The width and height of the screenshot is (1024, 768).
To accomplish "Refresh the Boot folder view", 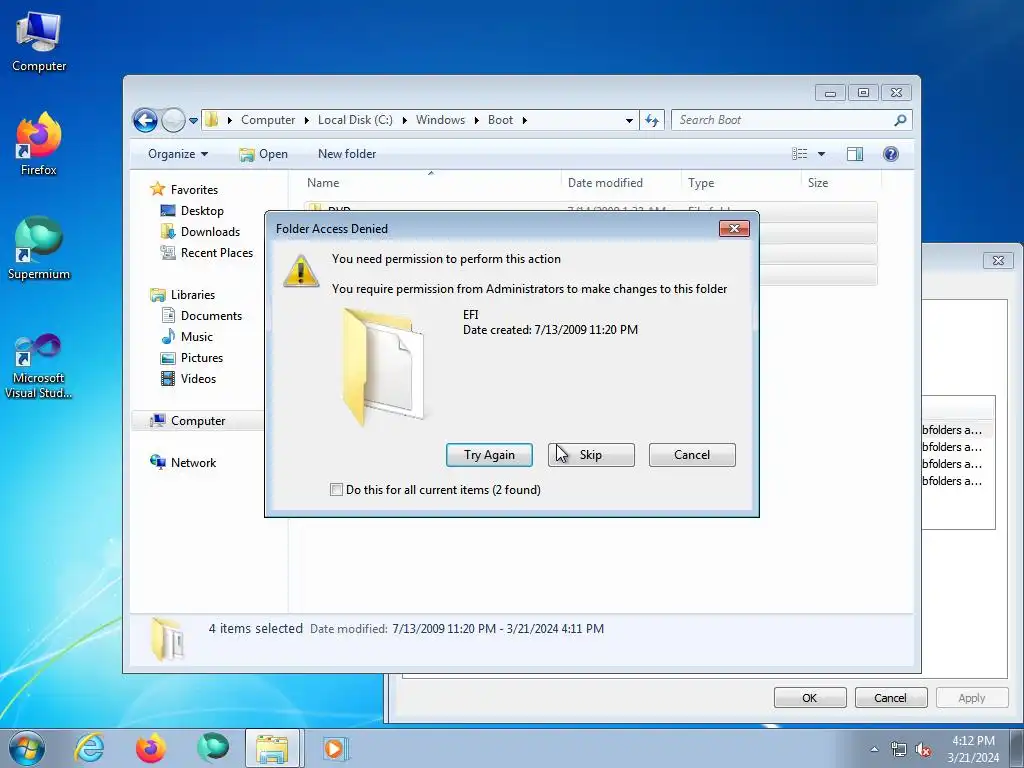I will coord(652,120).
